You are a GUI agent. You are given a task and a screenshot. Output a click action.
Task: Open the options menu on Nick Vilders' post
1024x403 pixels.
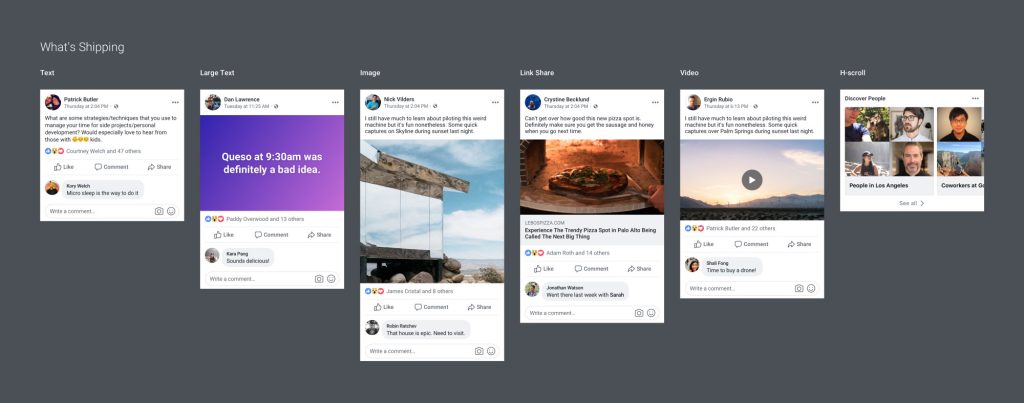[x=495, y=103]
